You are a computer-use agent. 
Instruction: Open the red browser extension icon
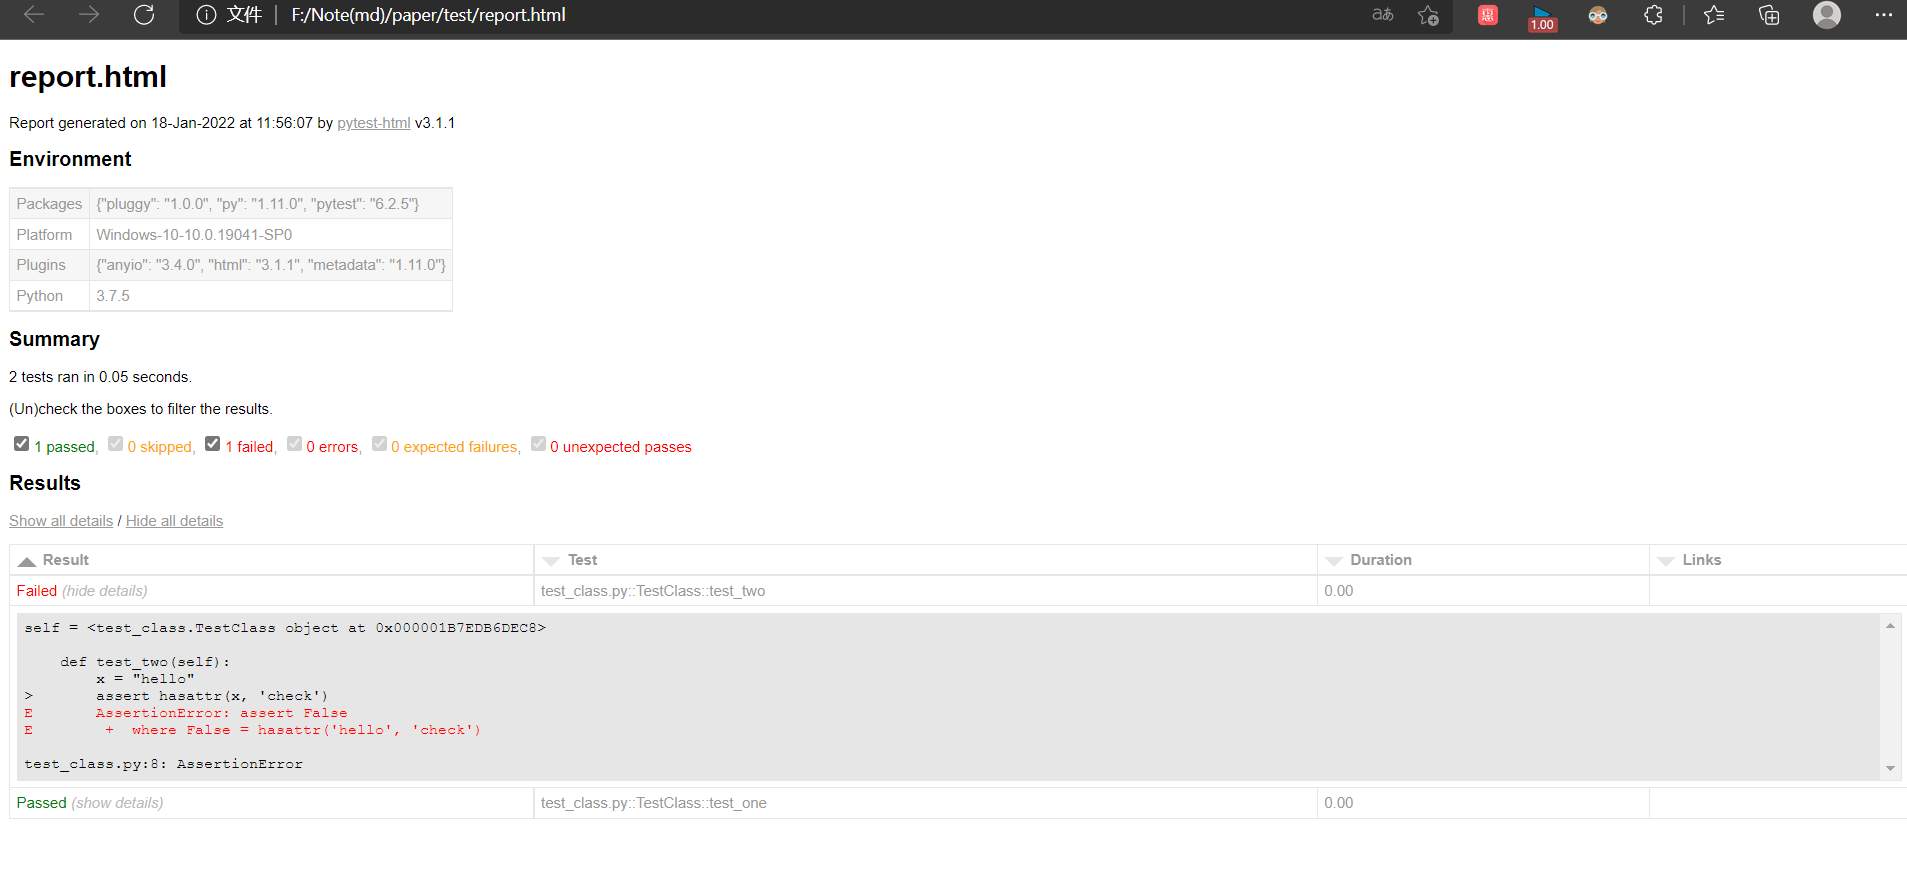1488,15
